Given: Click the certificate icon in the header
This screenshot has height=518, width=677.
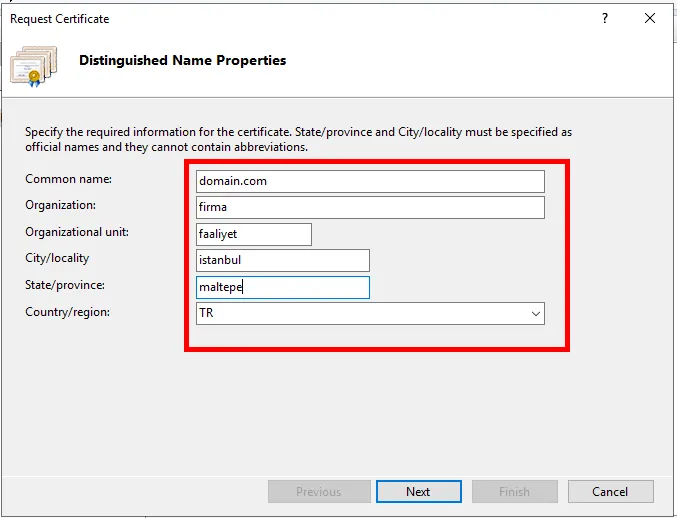Looking at the screenshot, I should click(32, 65).
